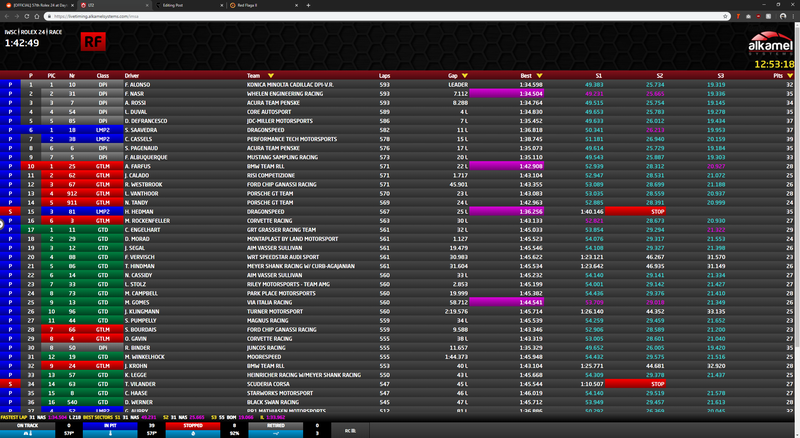Click the red STOP cell in Vilander's row
Viewport: 800px width, 438px height.
click(635, 384)
